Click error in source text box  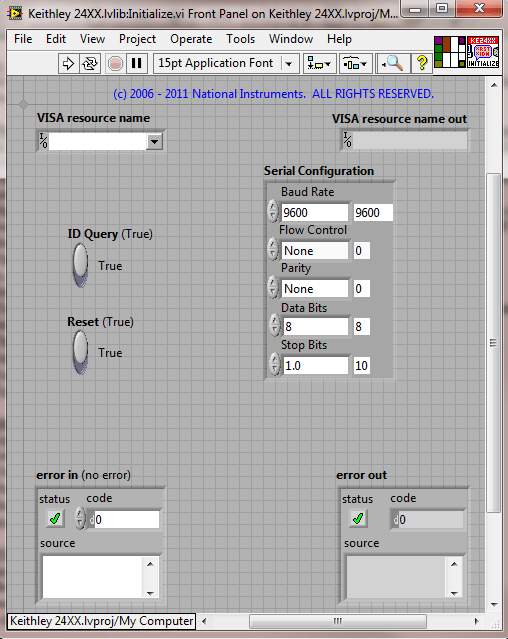pyautogui.click(x=93, y=577)
